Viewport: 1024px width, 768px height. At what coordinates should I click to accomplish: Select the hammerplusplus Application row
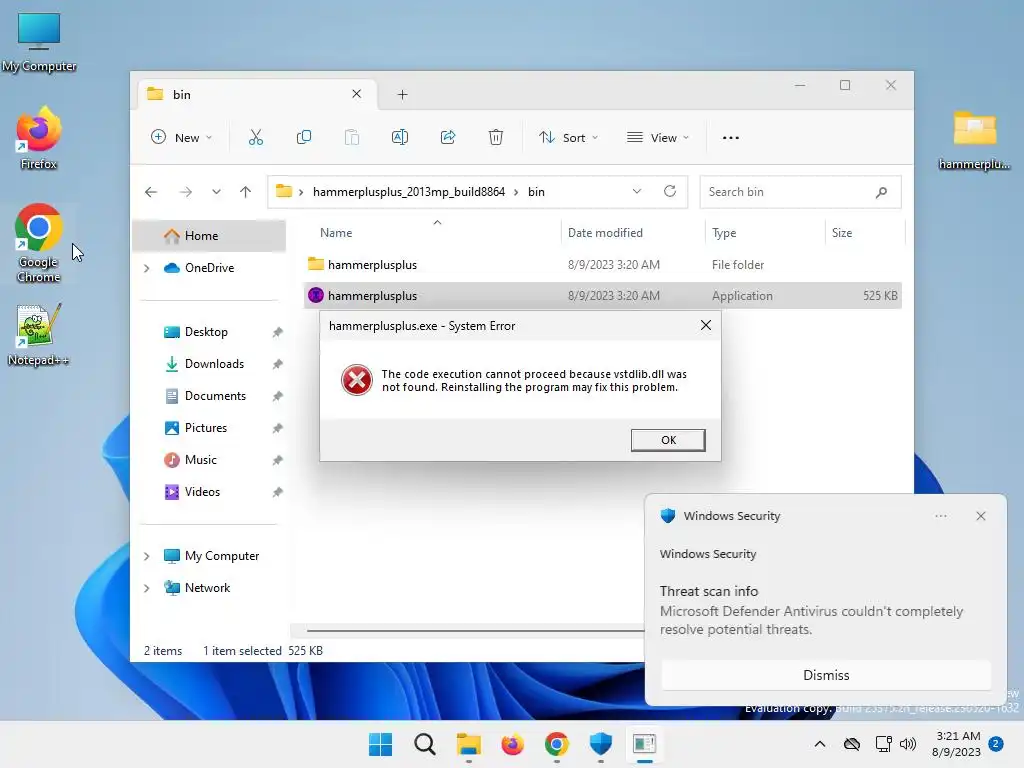pyautogui.click(x=603, y=296)
